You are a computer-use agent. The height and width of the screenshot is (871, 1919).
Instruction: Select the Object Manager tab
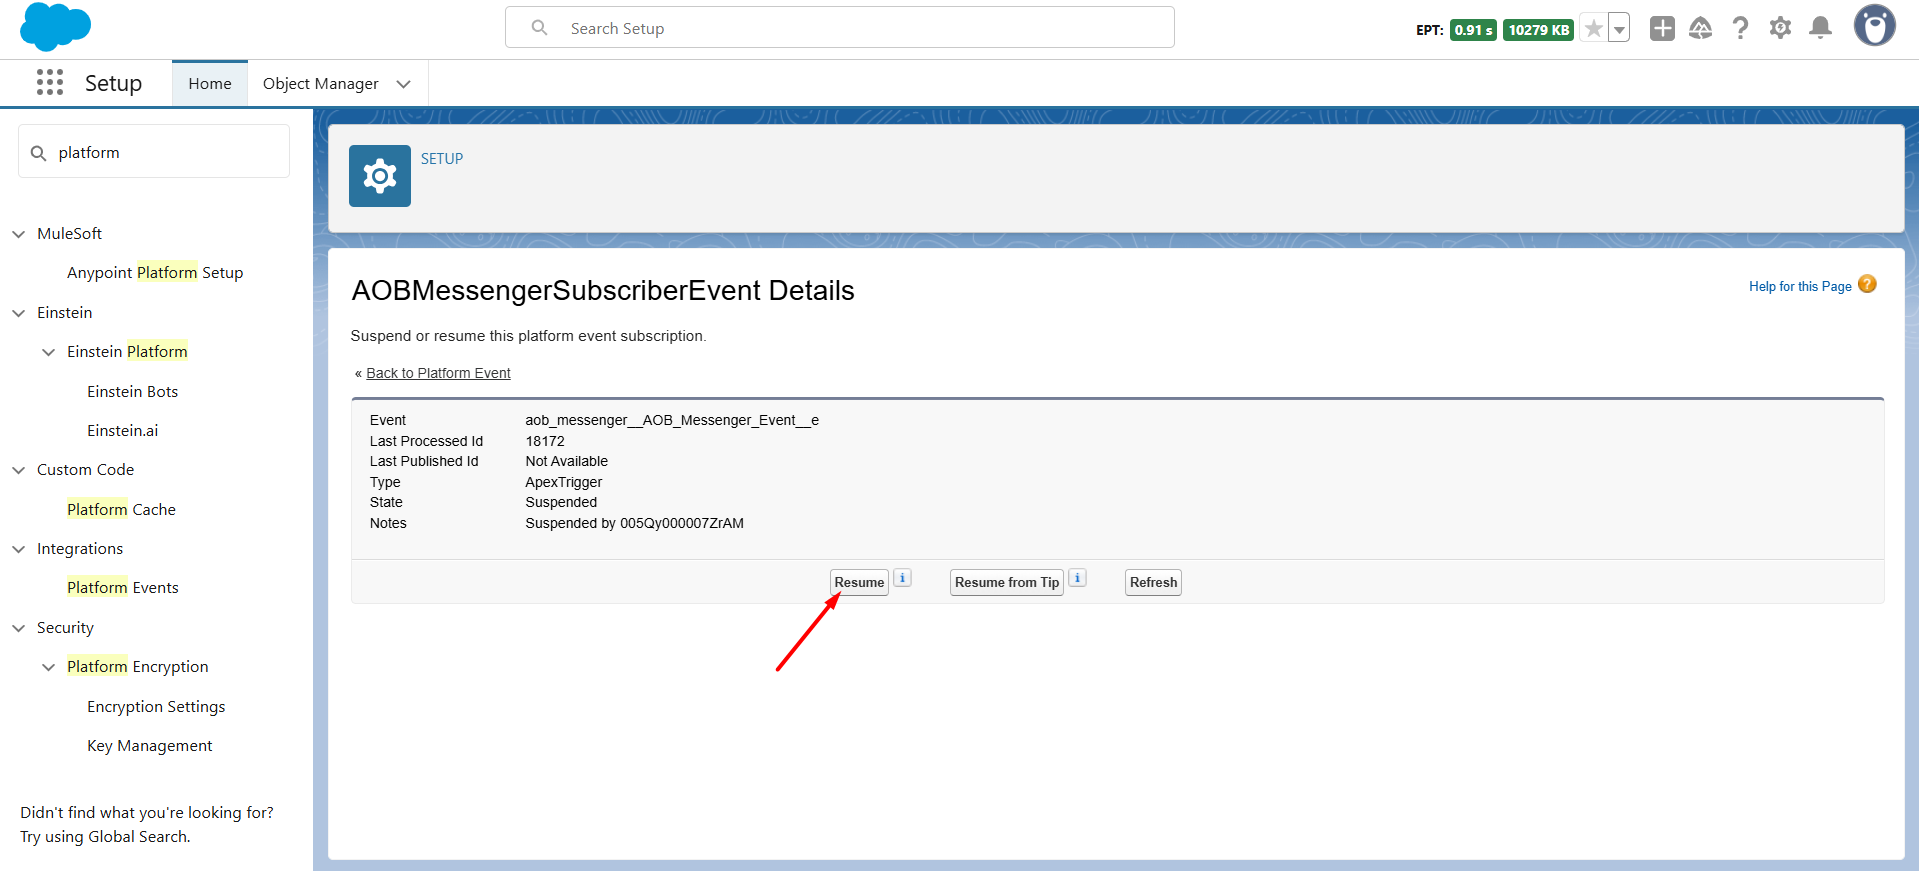tap(321, 84)
